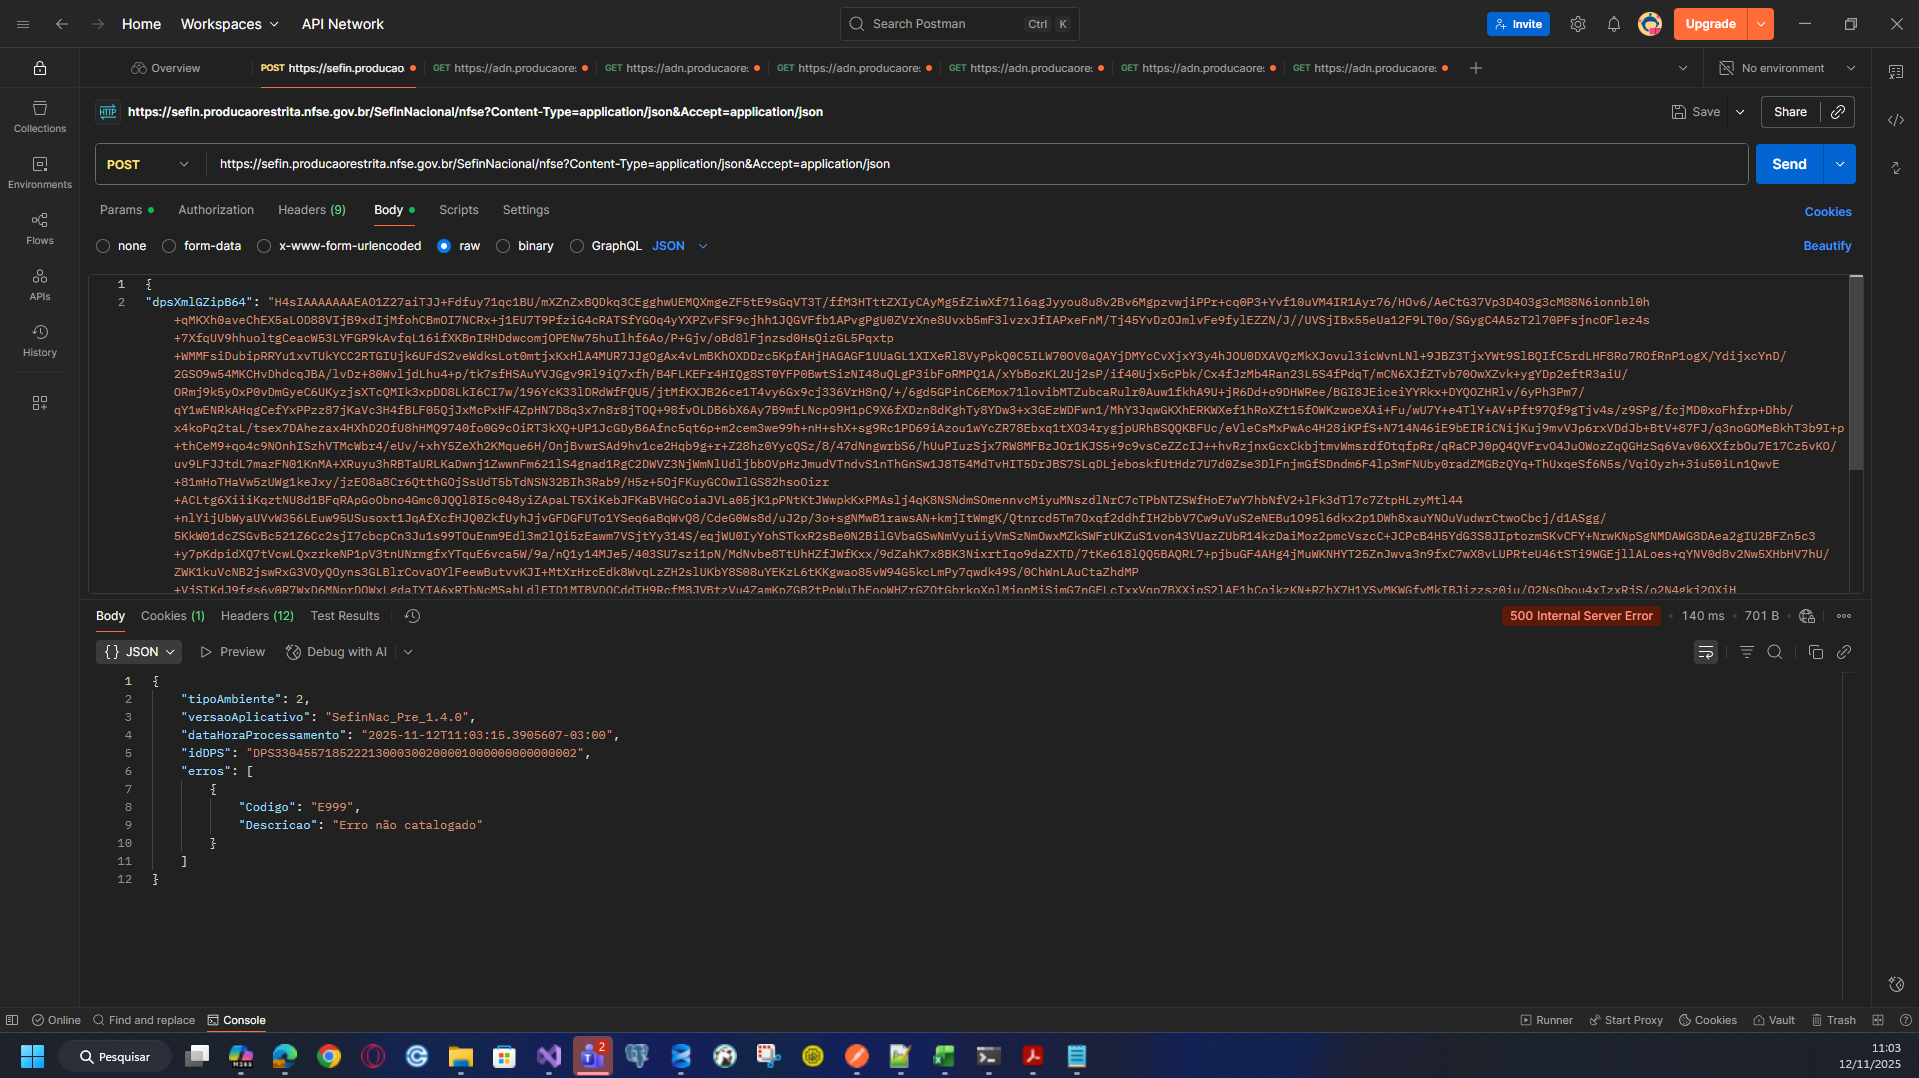Search within the response body

tap(1774, 652)
